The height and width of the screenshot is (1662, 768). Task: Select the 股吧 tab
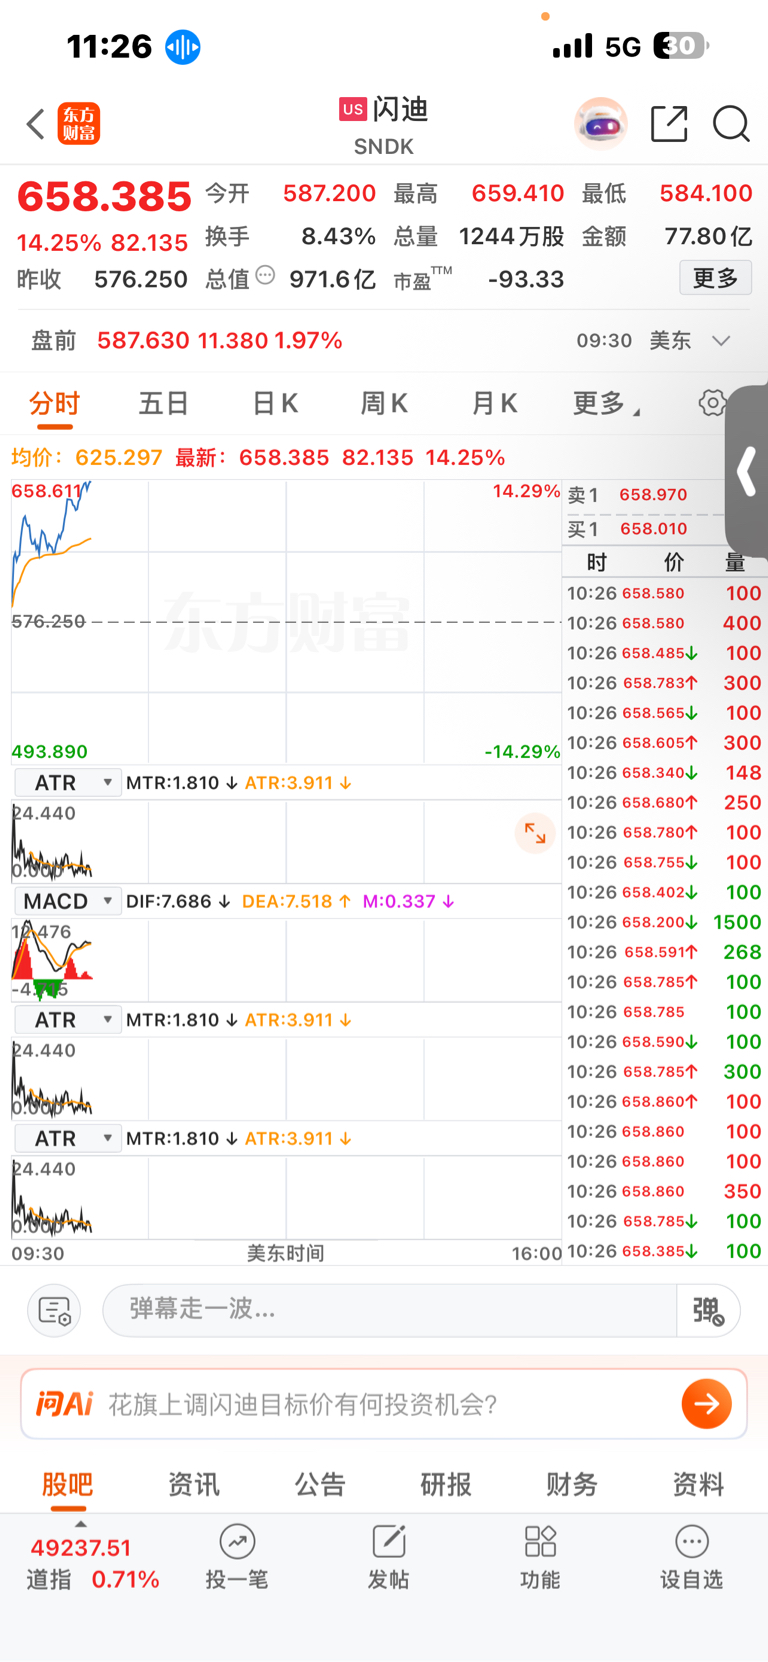tap(67, 1484)
